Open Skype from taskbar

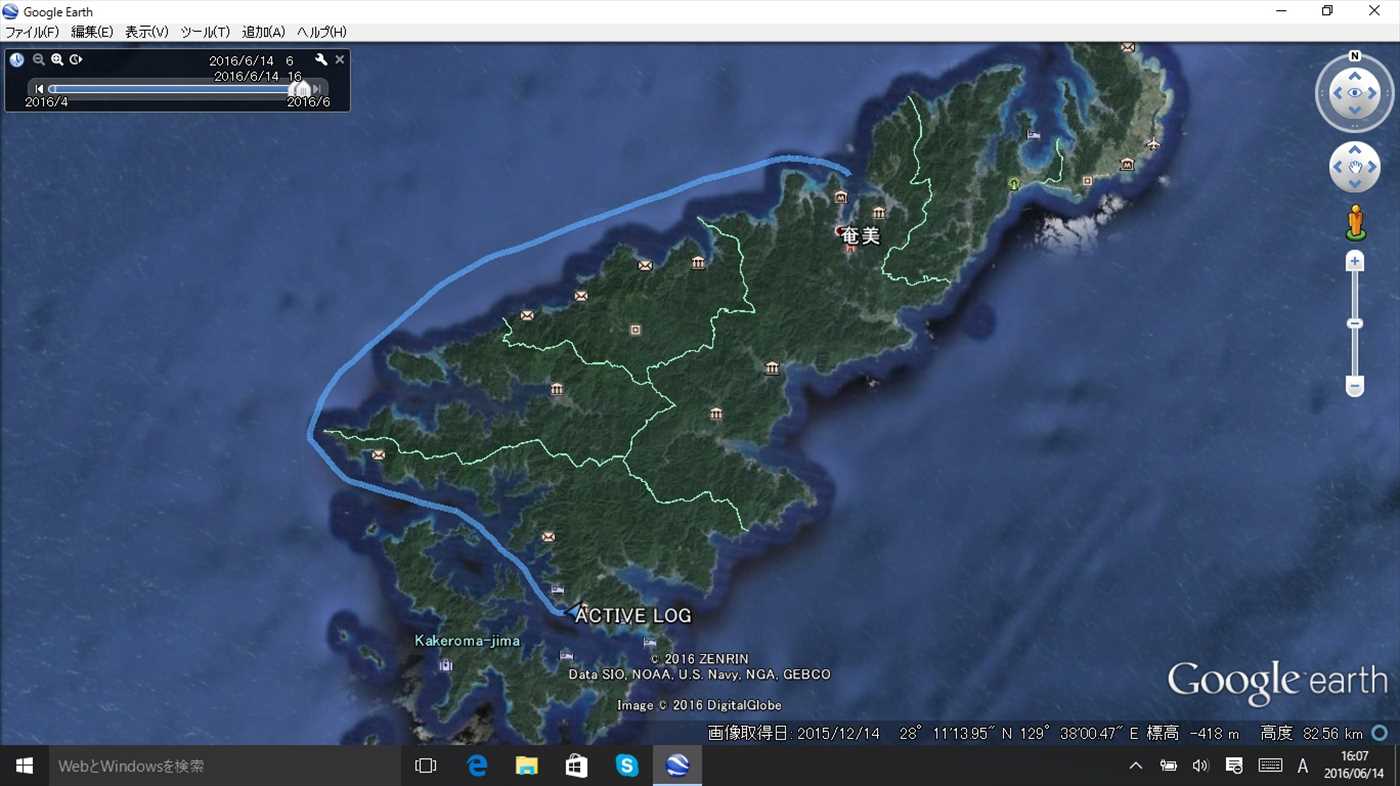tap(627, 766)
